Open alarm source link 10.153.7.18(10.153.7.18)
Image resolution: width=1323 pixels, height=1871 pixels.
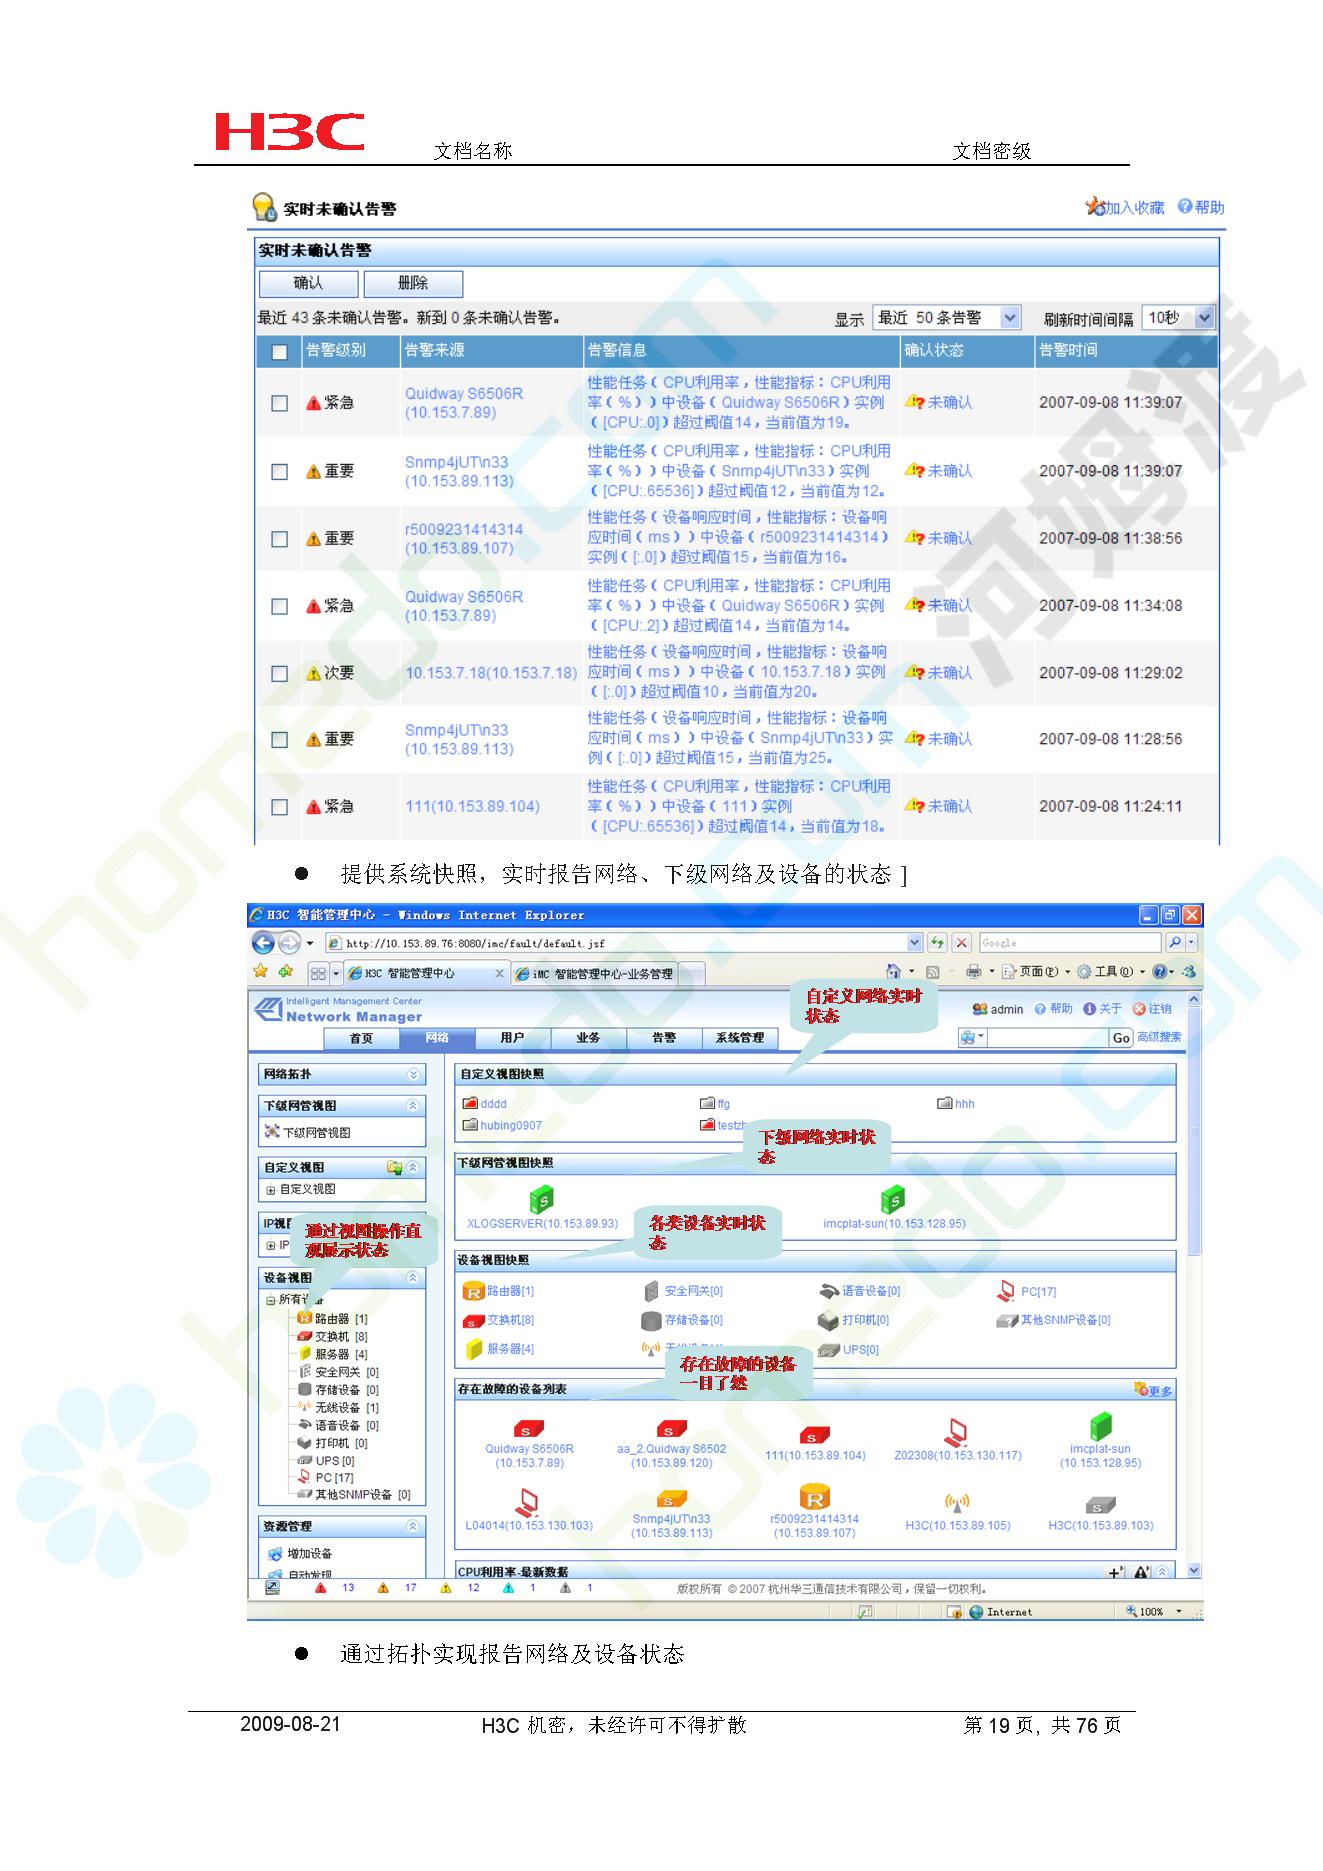pos(491,673)
